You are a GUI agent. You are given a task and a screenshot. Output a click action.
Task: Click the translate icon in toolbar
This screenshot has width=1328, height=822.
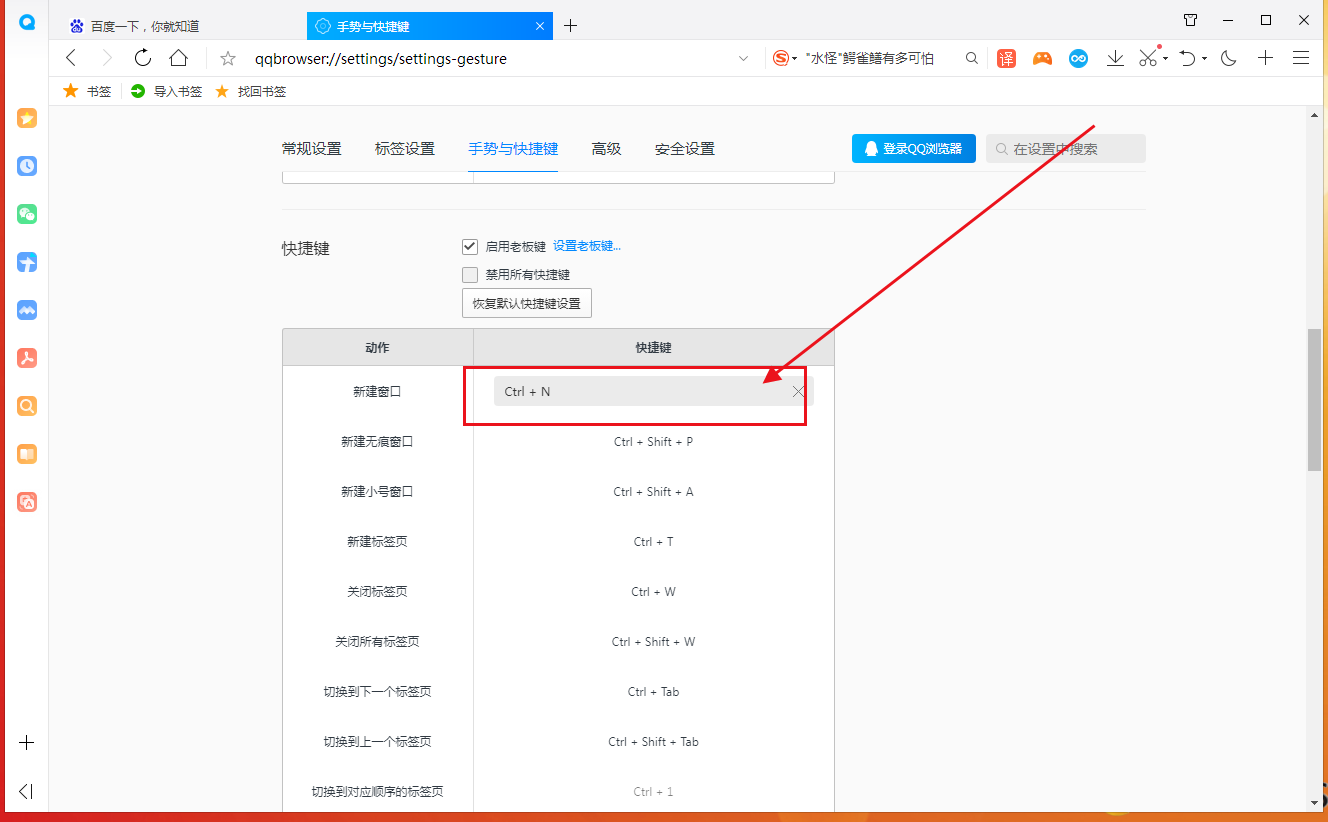click(x=1006, y=59)
